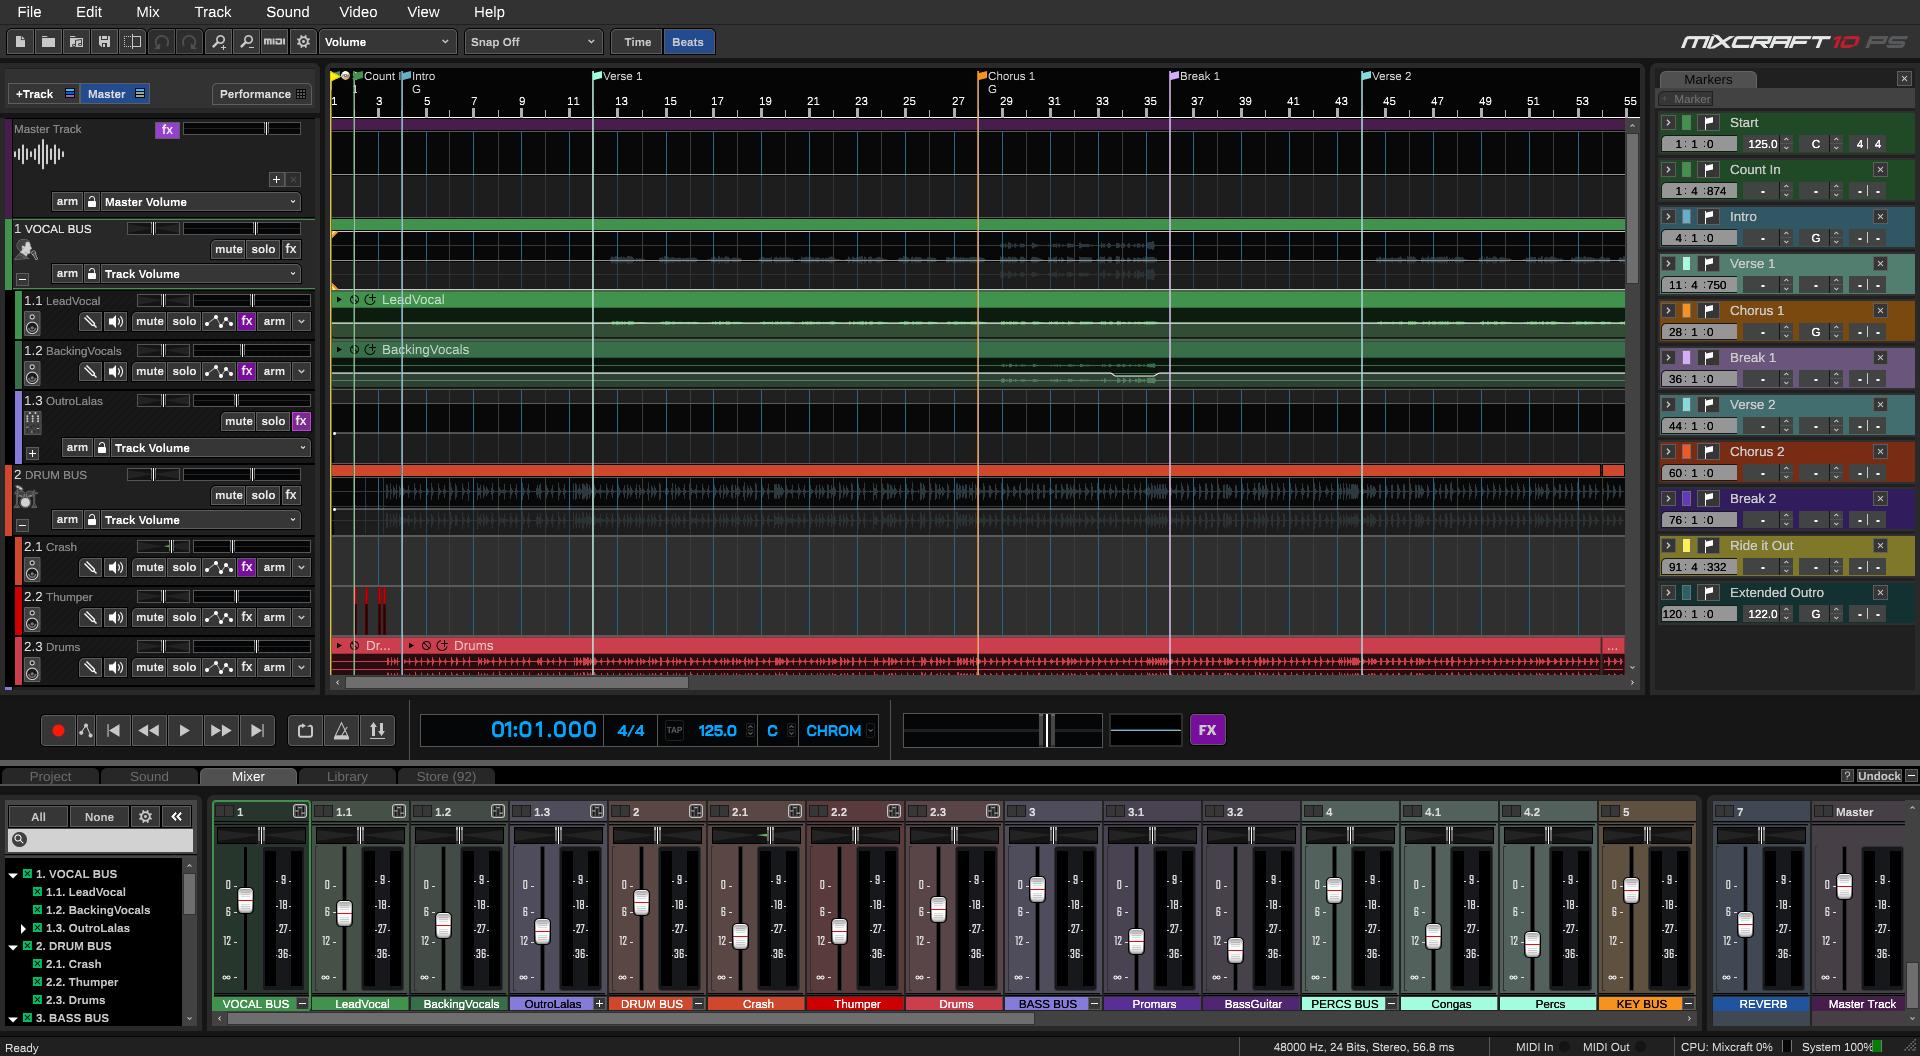
Task: Click the Undock button
Action: (1879, 776)
